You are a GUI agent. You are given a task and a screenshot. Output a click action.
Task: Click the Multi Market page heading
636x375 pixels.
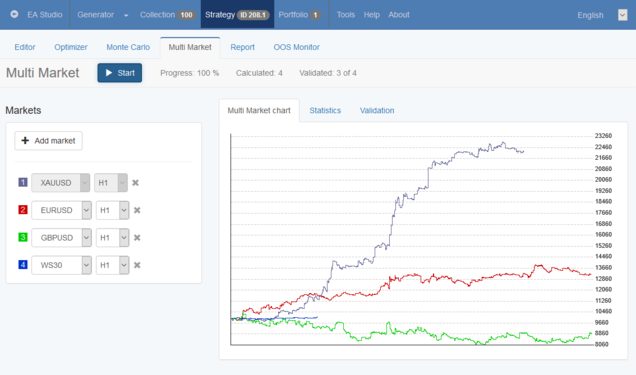tap(43, 73)
